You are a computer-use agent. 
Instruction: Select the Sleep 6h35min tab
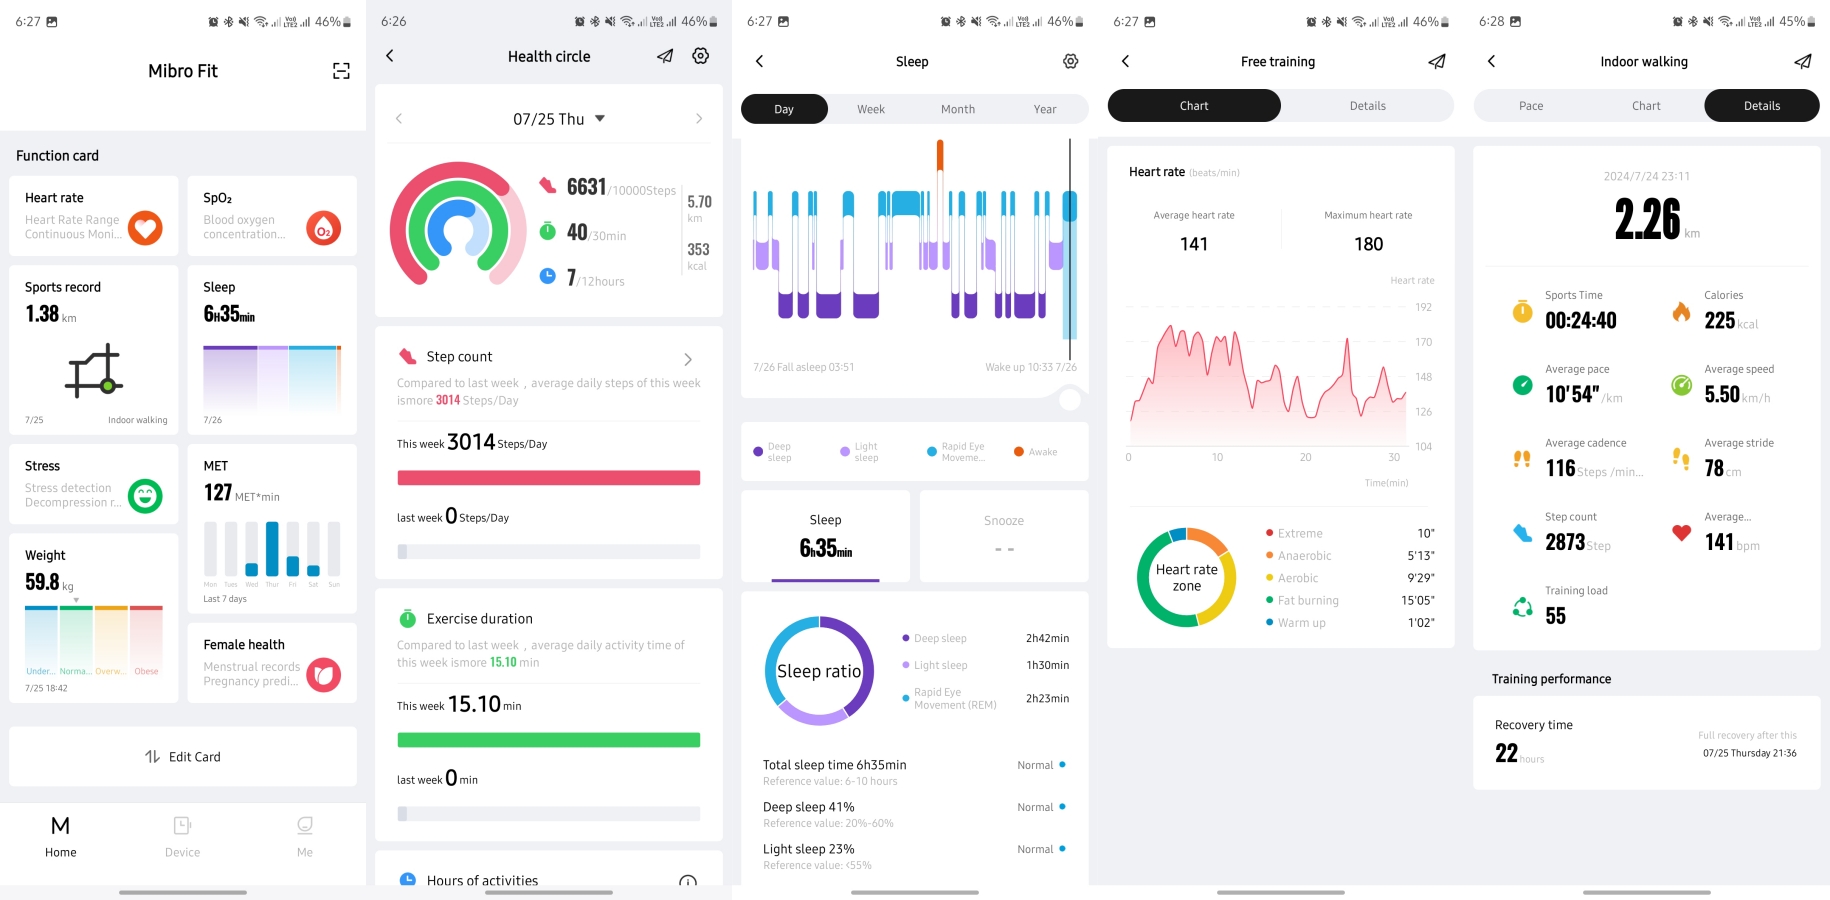click(x=825, y=536)
